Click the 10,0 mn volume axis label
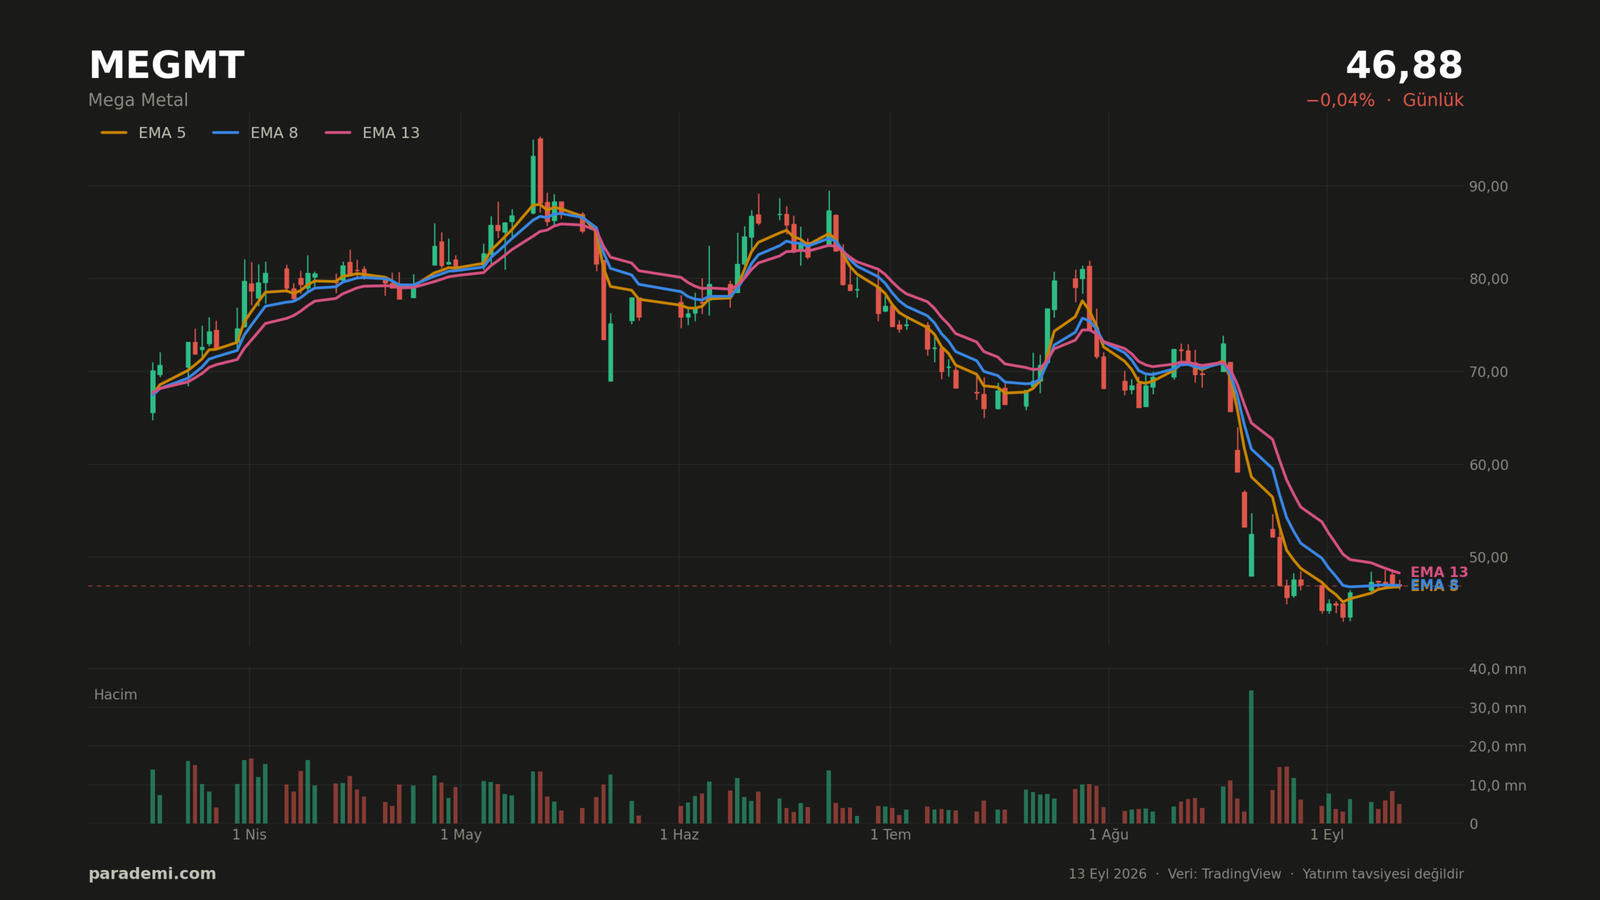 point(1497,785)
